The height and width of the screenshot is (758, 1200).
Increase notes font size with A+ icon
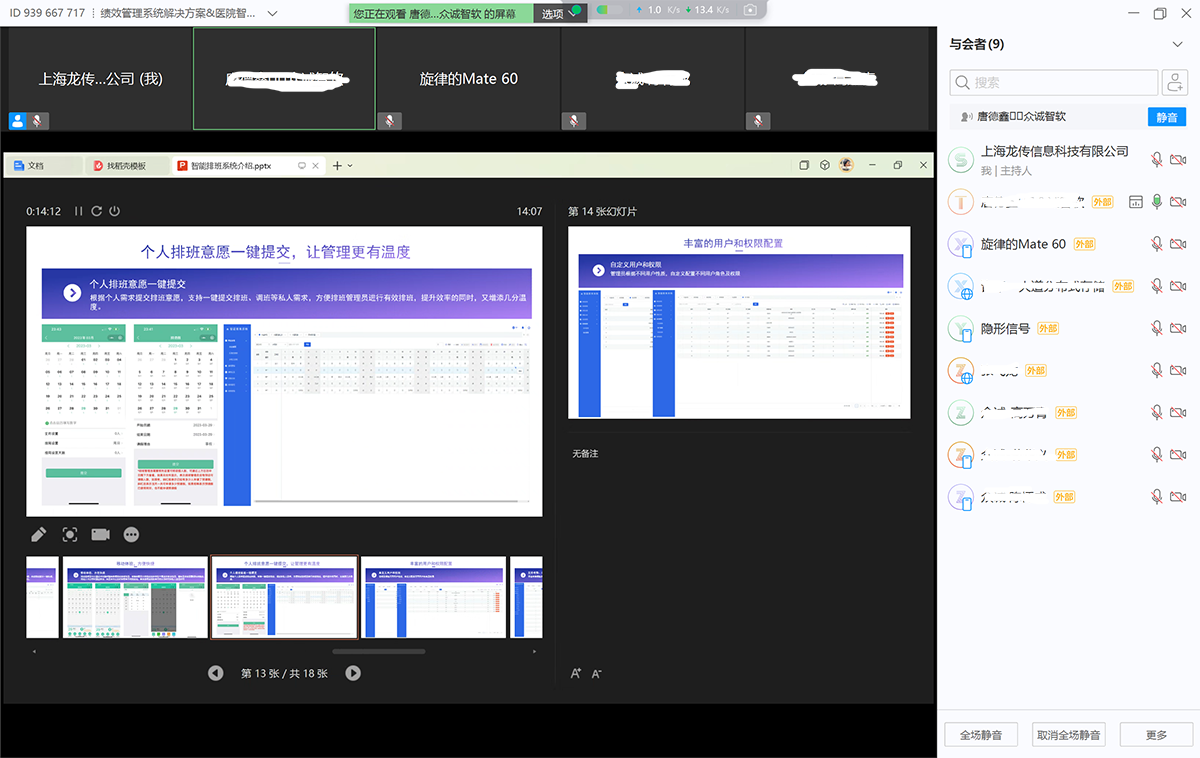pyautogui.click(x=576, y=674)
